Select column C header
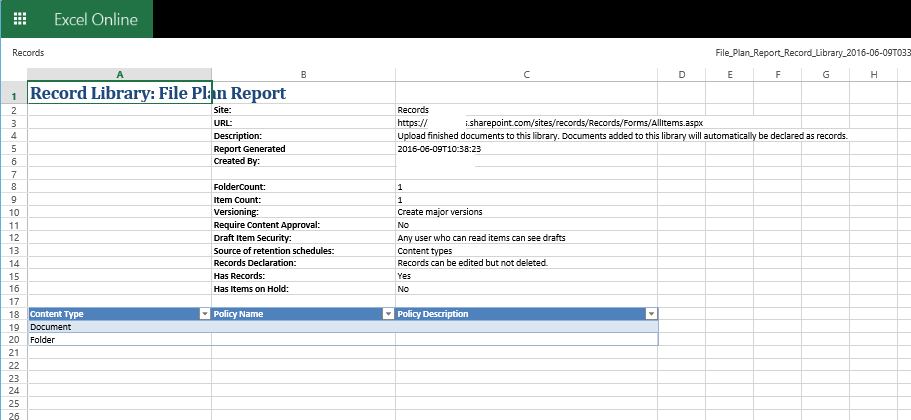Screen dimensions: 911x420 (x=526, y=74)
